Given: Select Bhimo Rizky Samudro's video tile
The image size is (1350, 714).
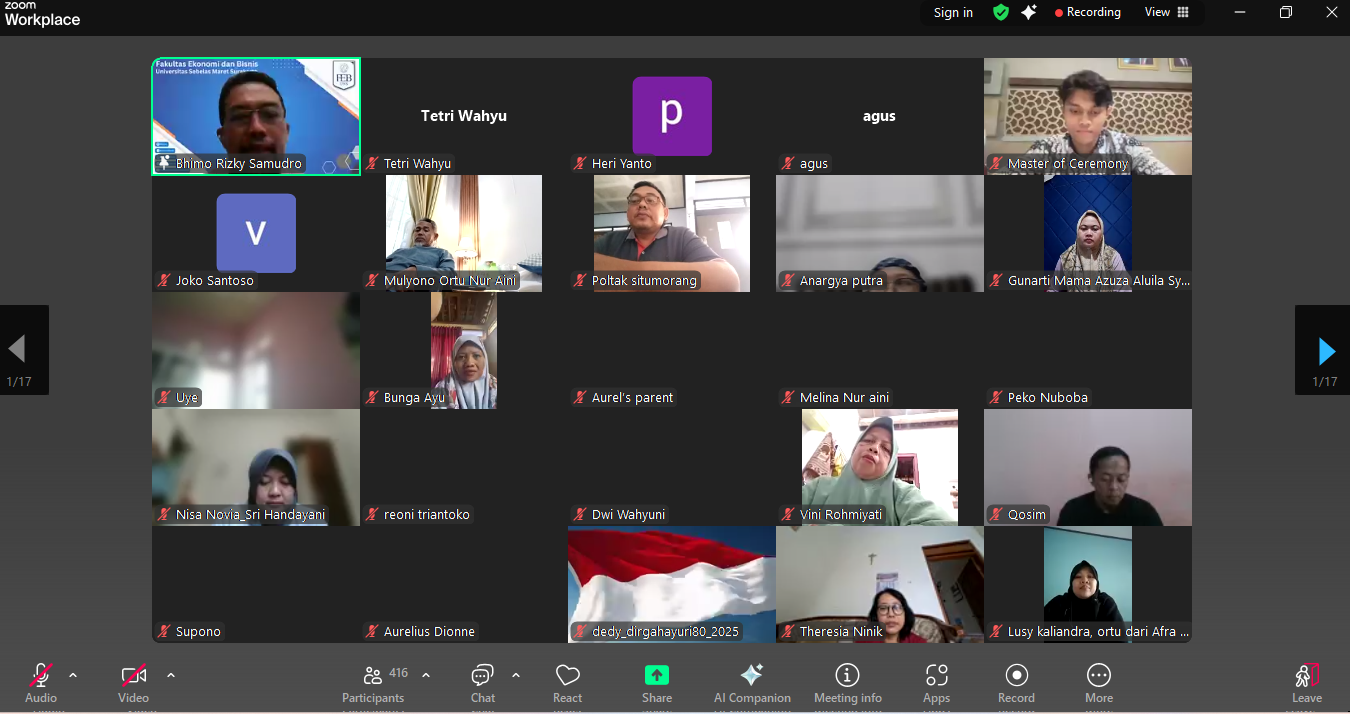Looking at the screenshot, I should click(x=256, y=116).
